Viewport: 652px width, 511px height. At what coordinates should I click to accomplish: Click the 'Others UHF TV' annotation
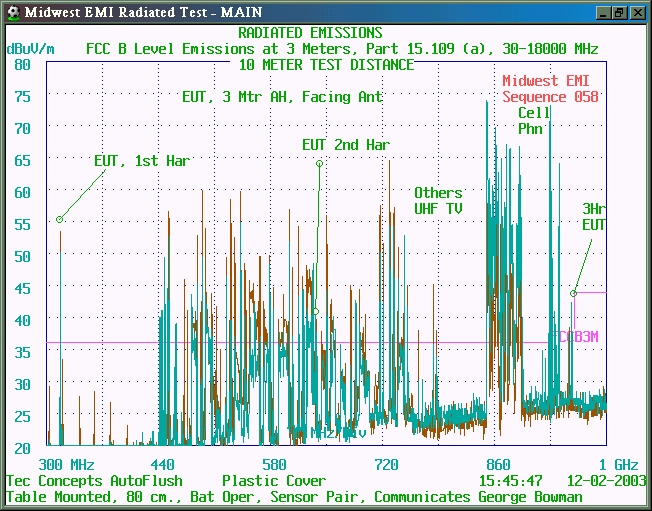pos(438,200)
